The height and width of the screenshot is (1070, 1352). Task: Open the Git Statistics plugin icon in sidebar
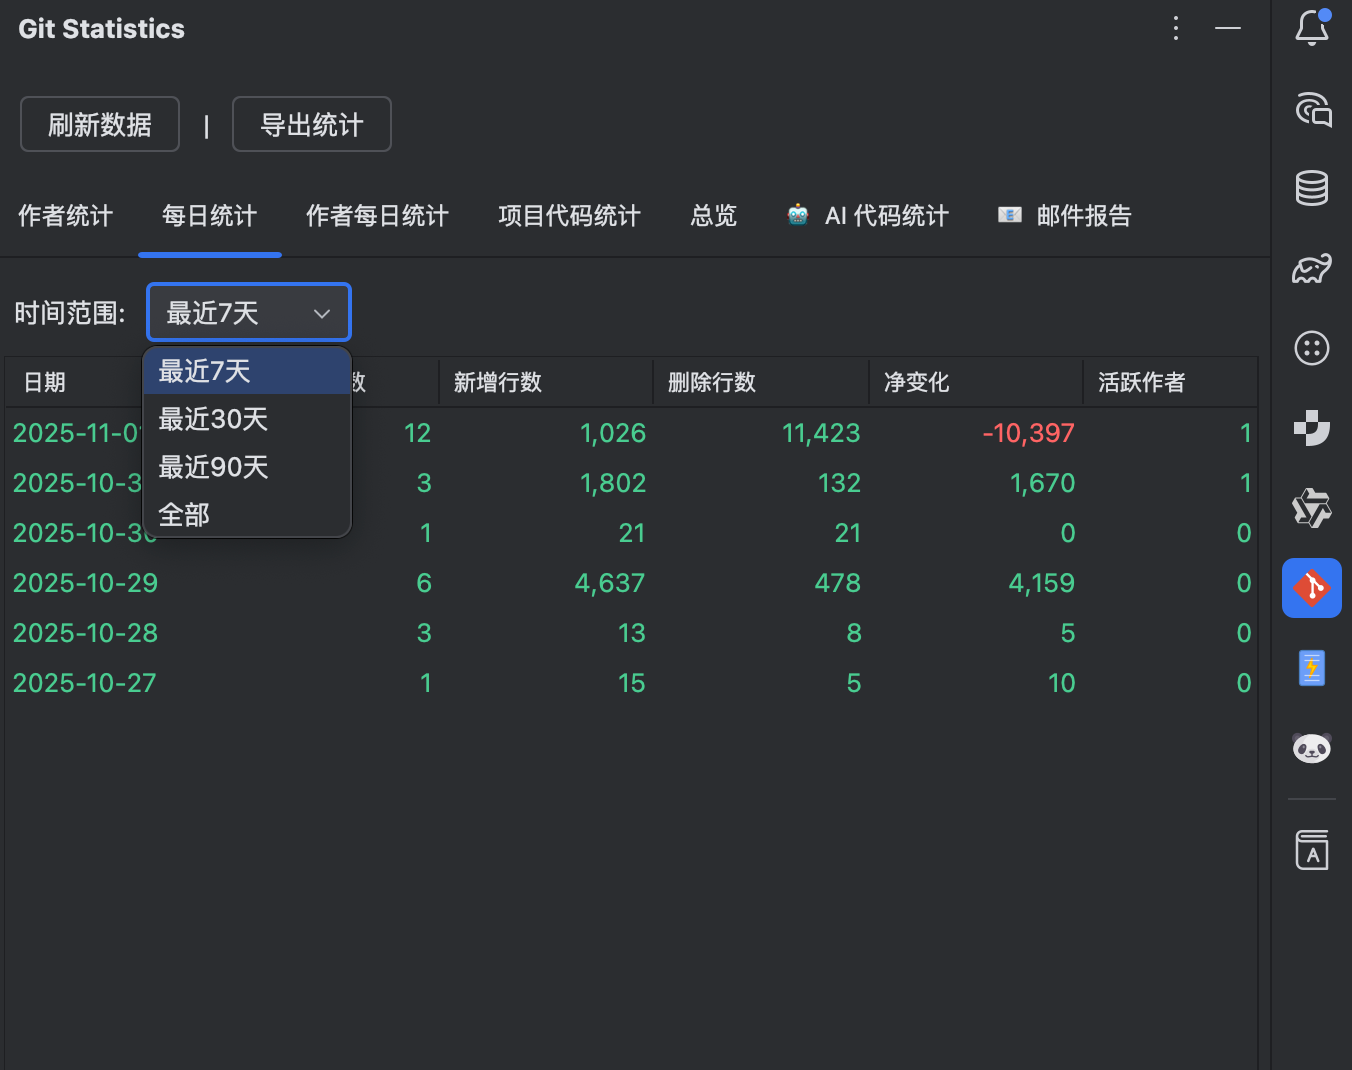pos(1311,588)
